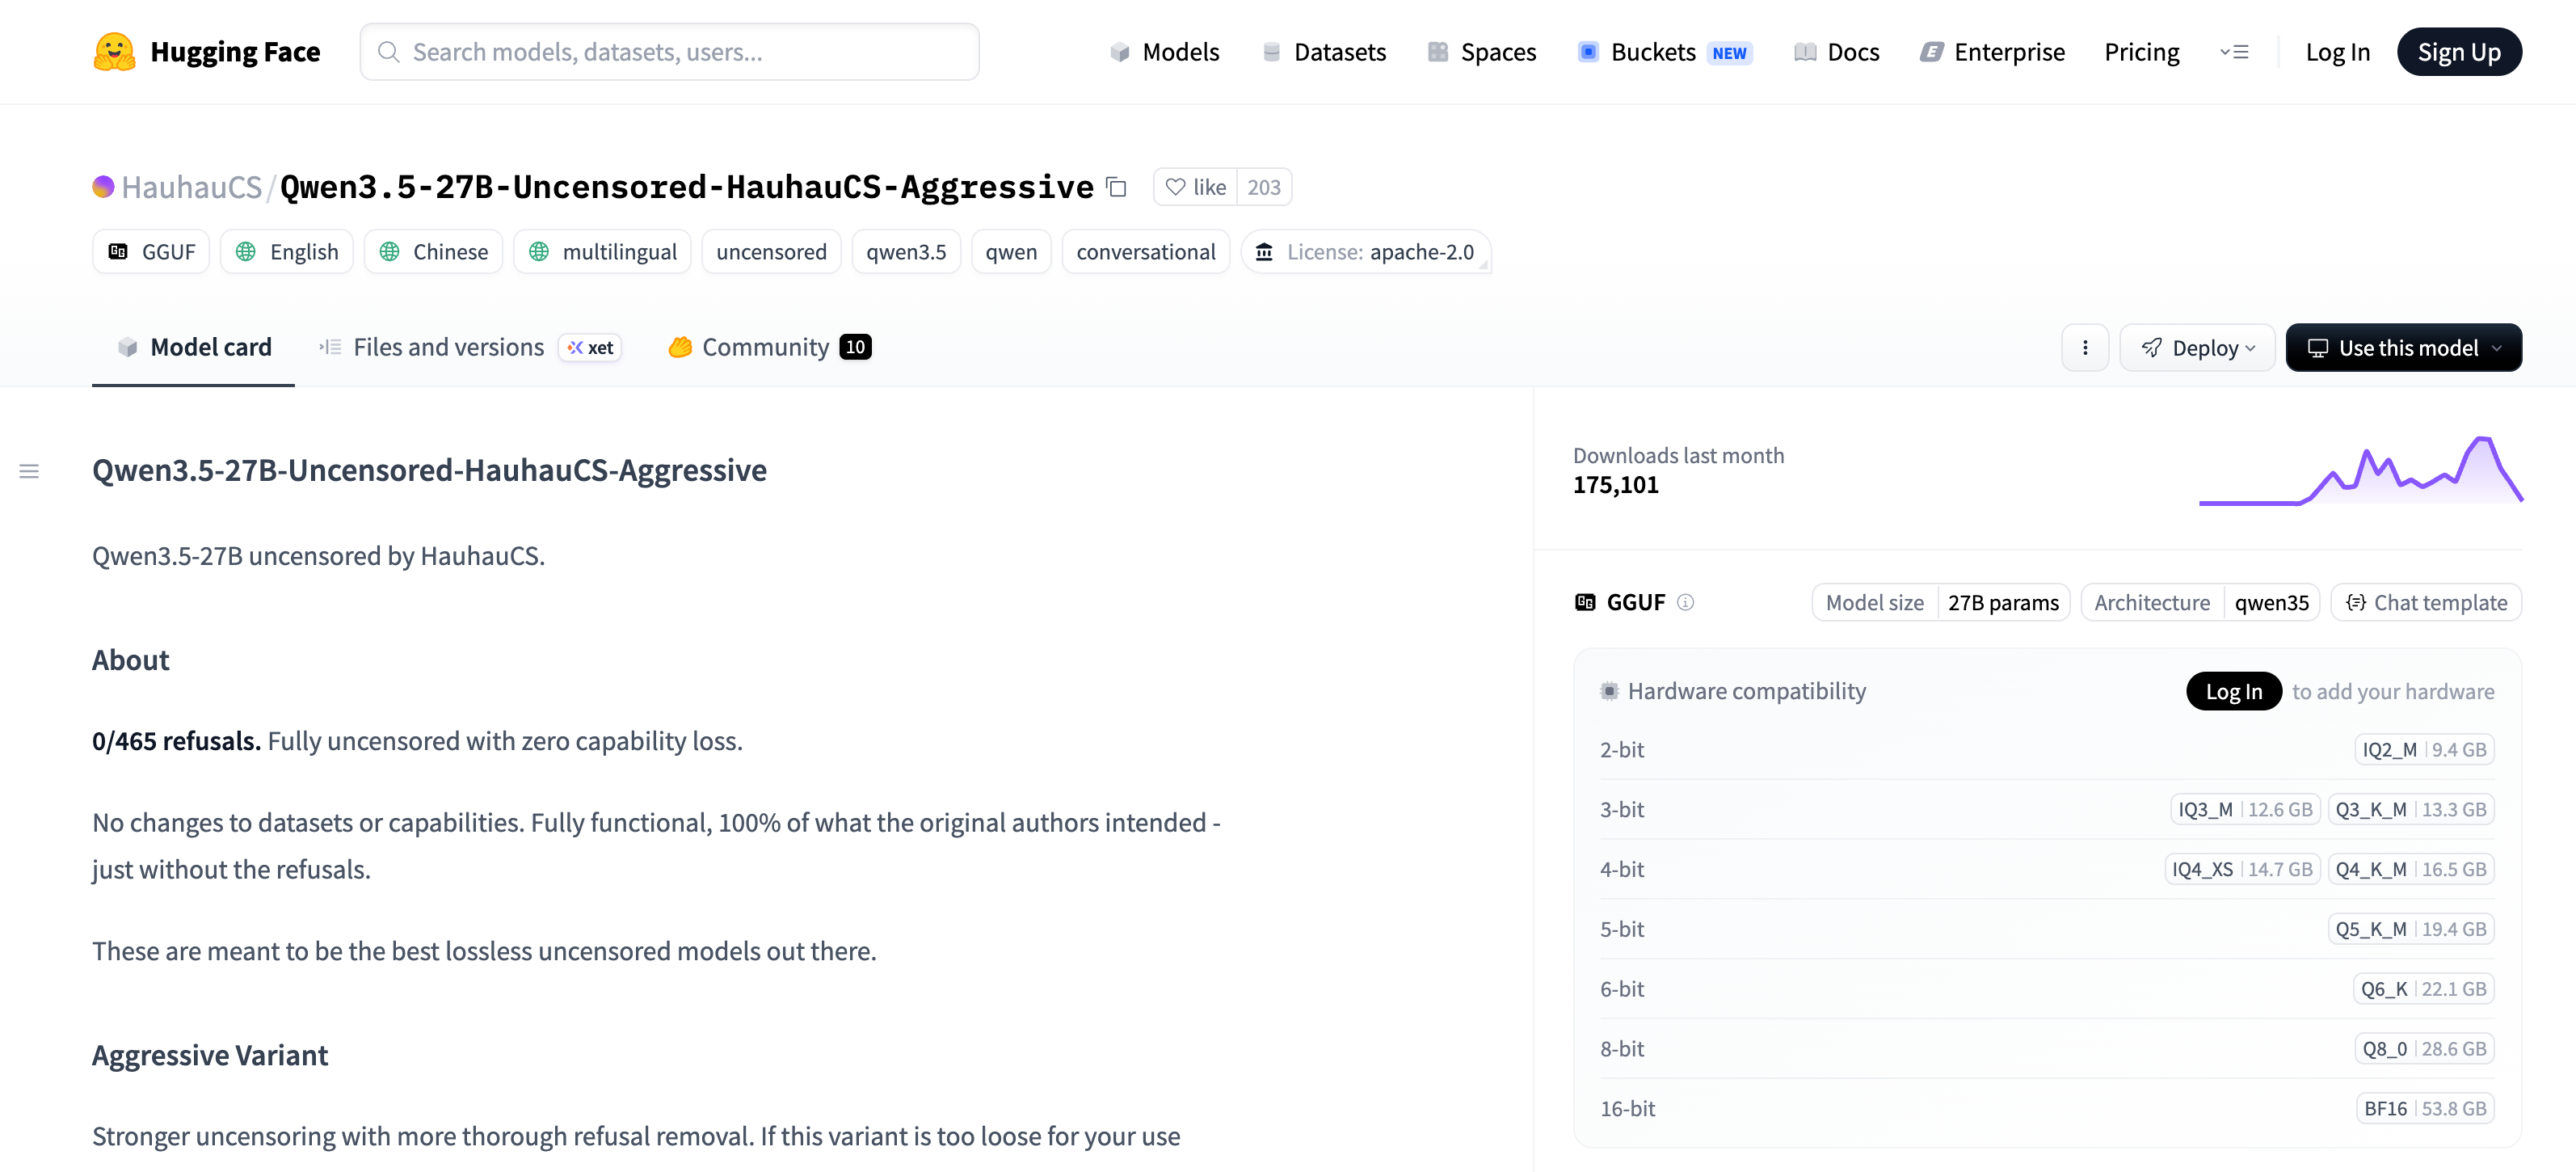Screen dimensions: 2576x1172
Task: Open the table of contents sidebar icon
Action: 29,471
